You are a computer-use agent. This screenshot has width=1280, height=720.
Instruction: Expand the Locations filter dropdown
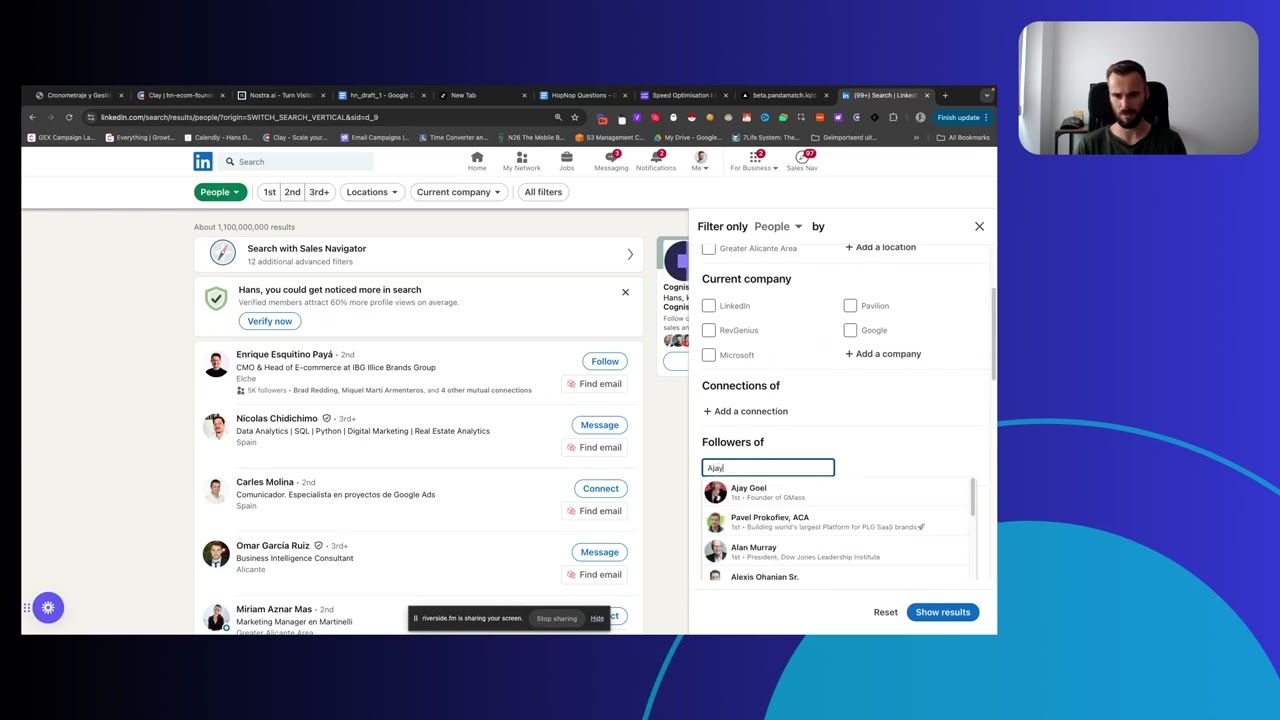pos(371,192)
